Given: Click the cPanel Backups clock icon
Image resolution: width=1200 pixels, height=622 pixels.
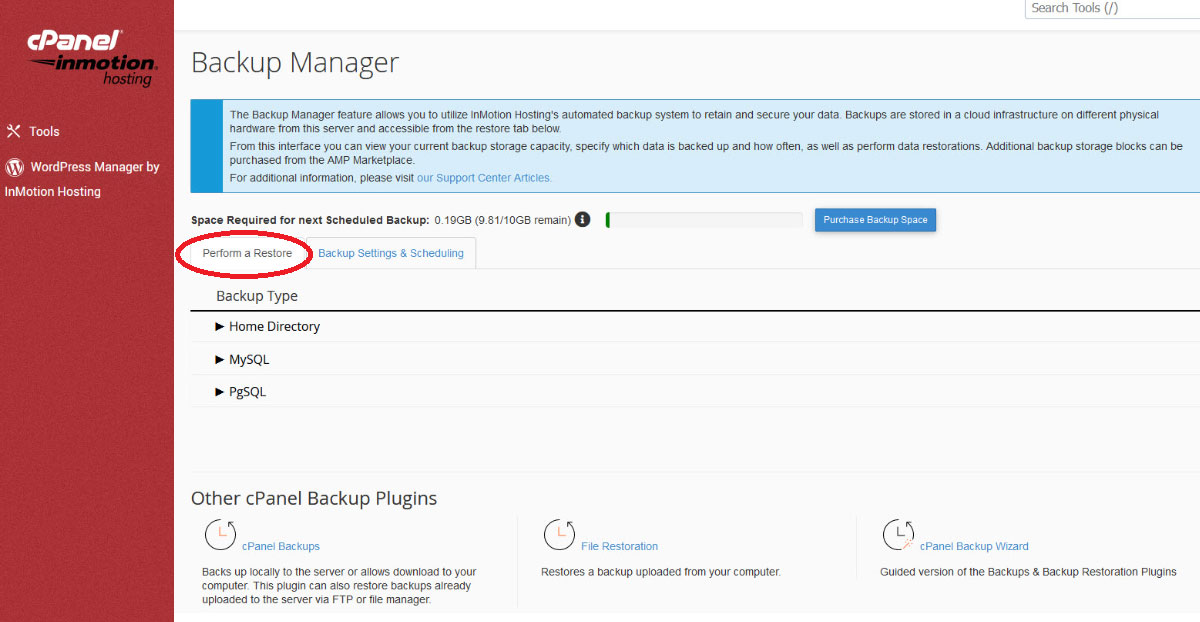Looking at the screenshot, I should (220, 536).
